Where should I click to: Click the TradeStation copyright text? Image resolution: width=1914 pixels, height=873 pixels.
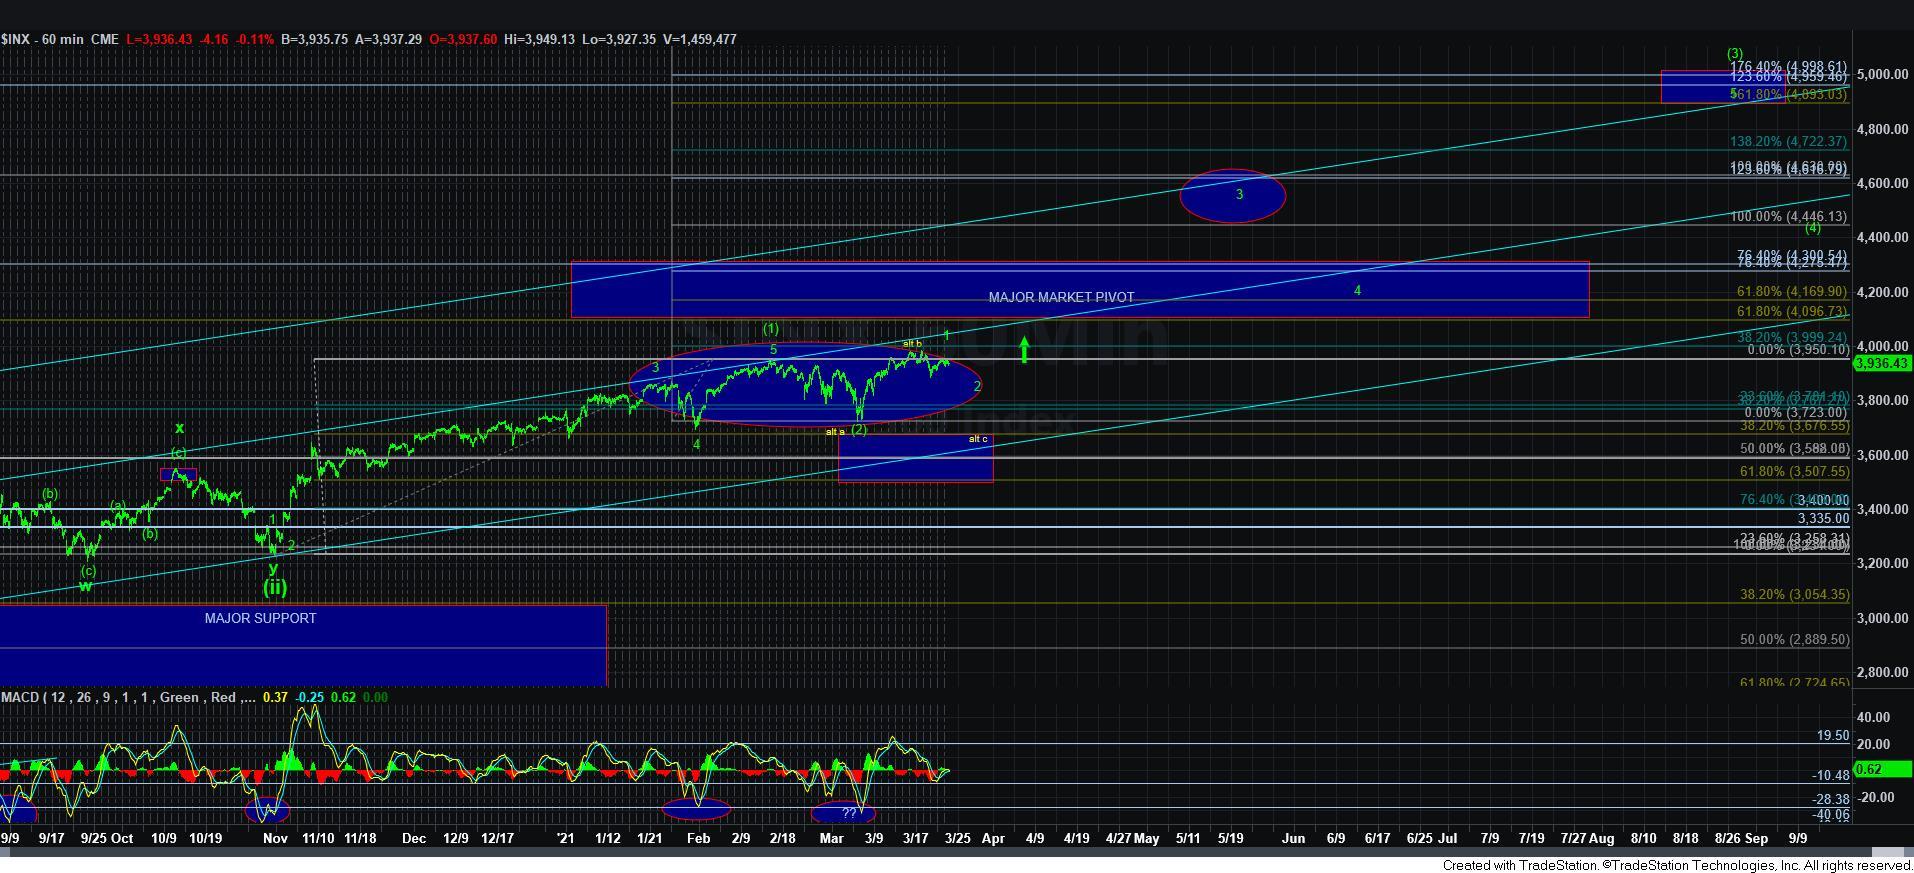(x=1676, y=865)
